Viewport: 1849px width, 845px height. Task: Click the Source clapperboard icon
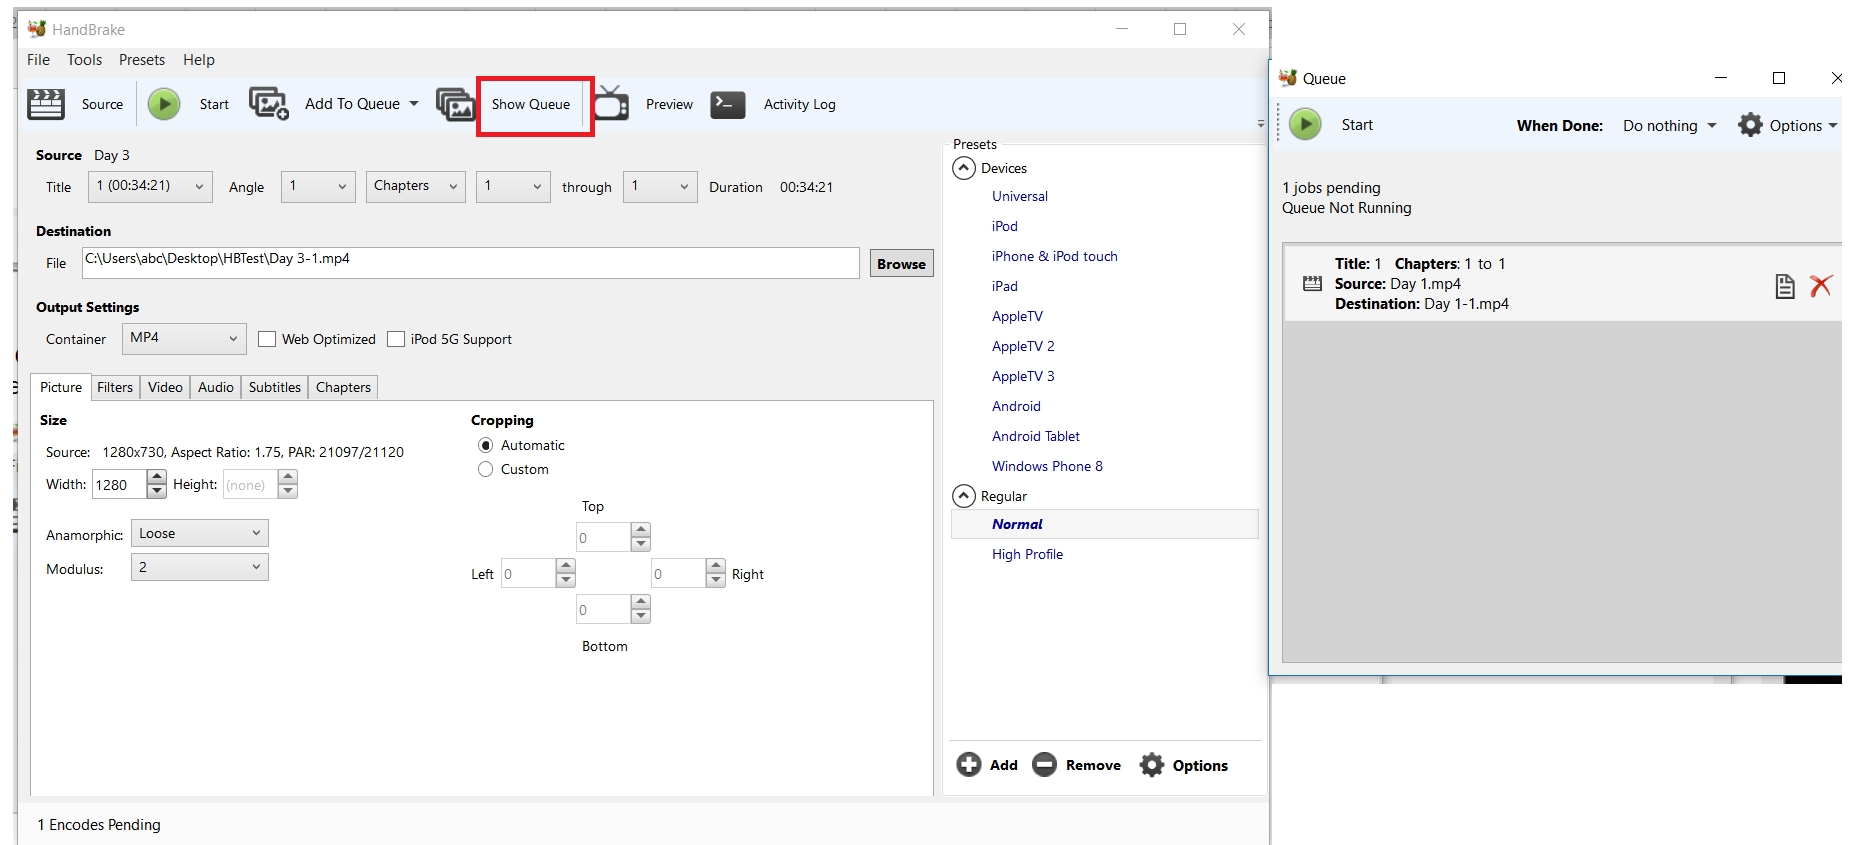(x=46, y=104)
